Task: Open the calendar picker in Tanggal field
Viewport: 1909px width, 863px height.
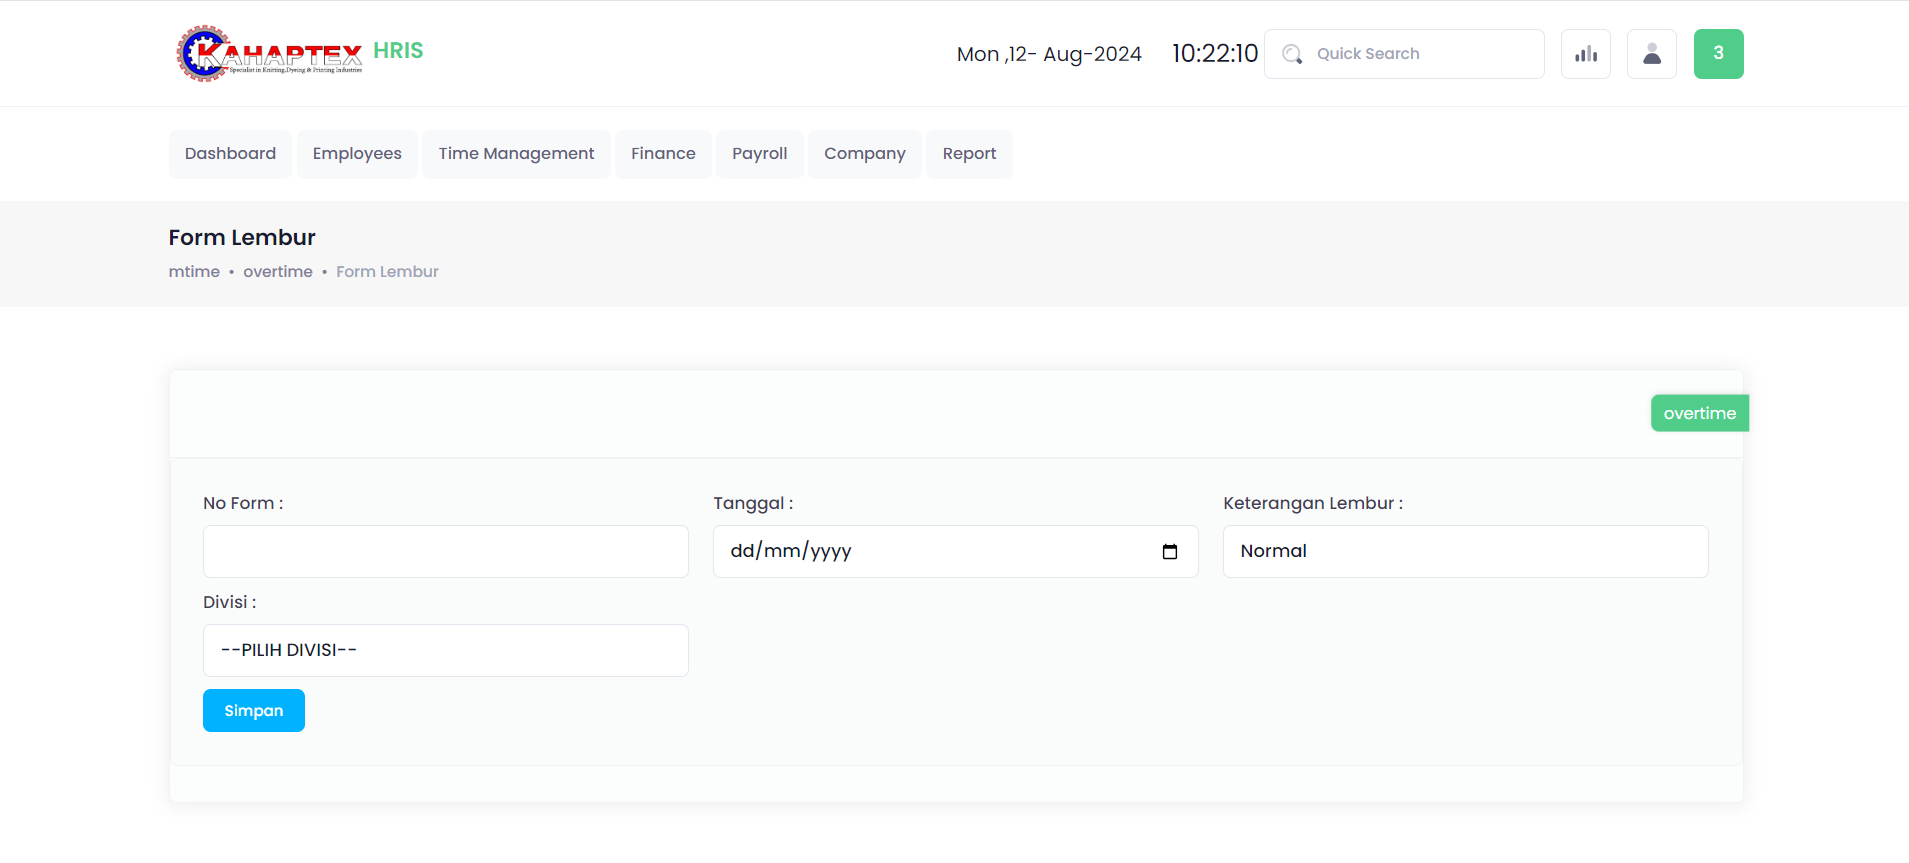Action: [1169, 552]
